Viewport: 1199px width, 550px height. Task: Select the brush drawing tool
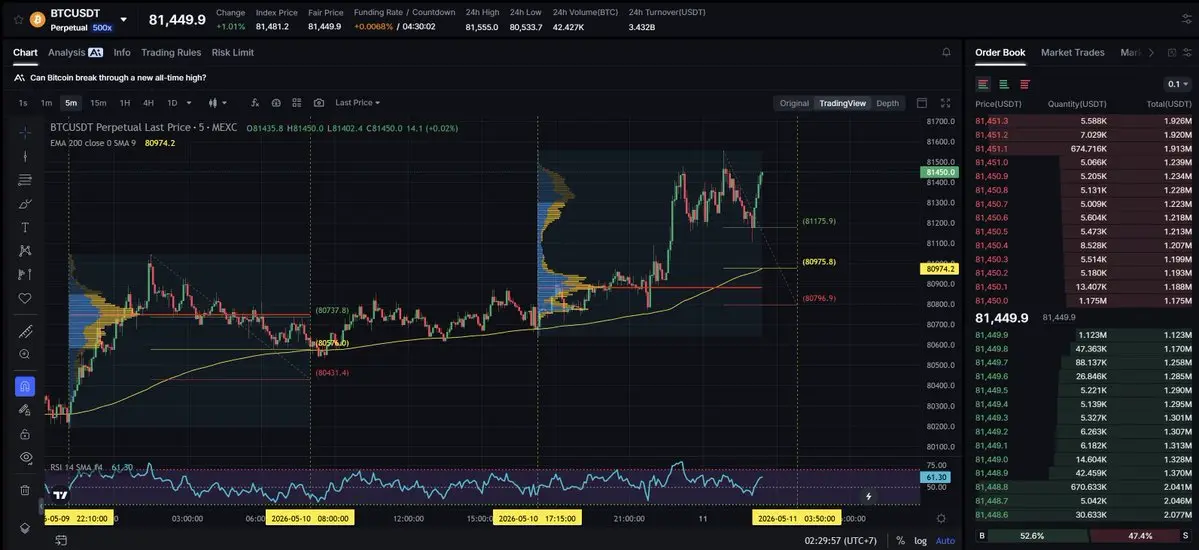(x=25, y=203)
